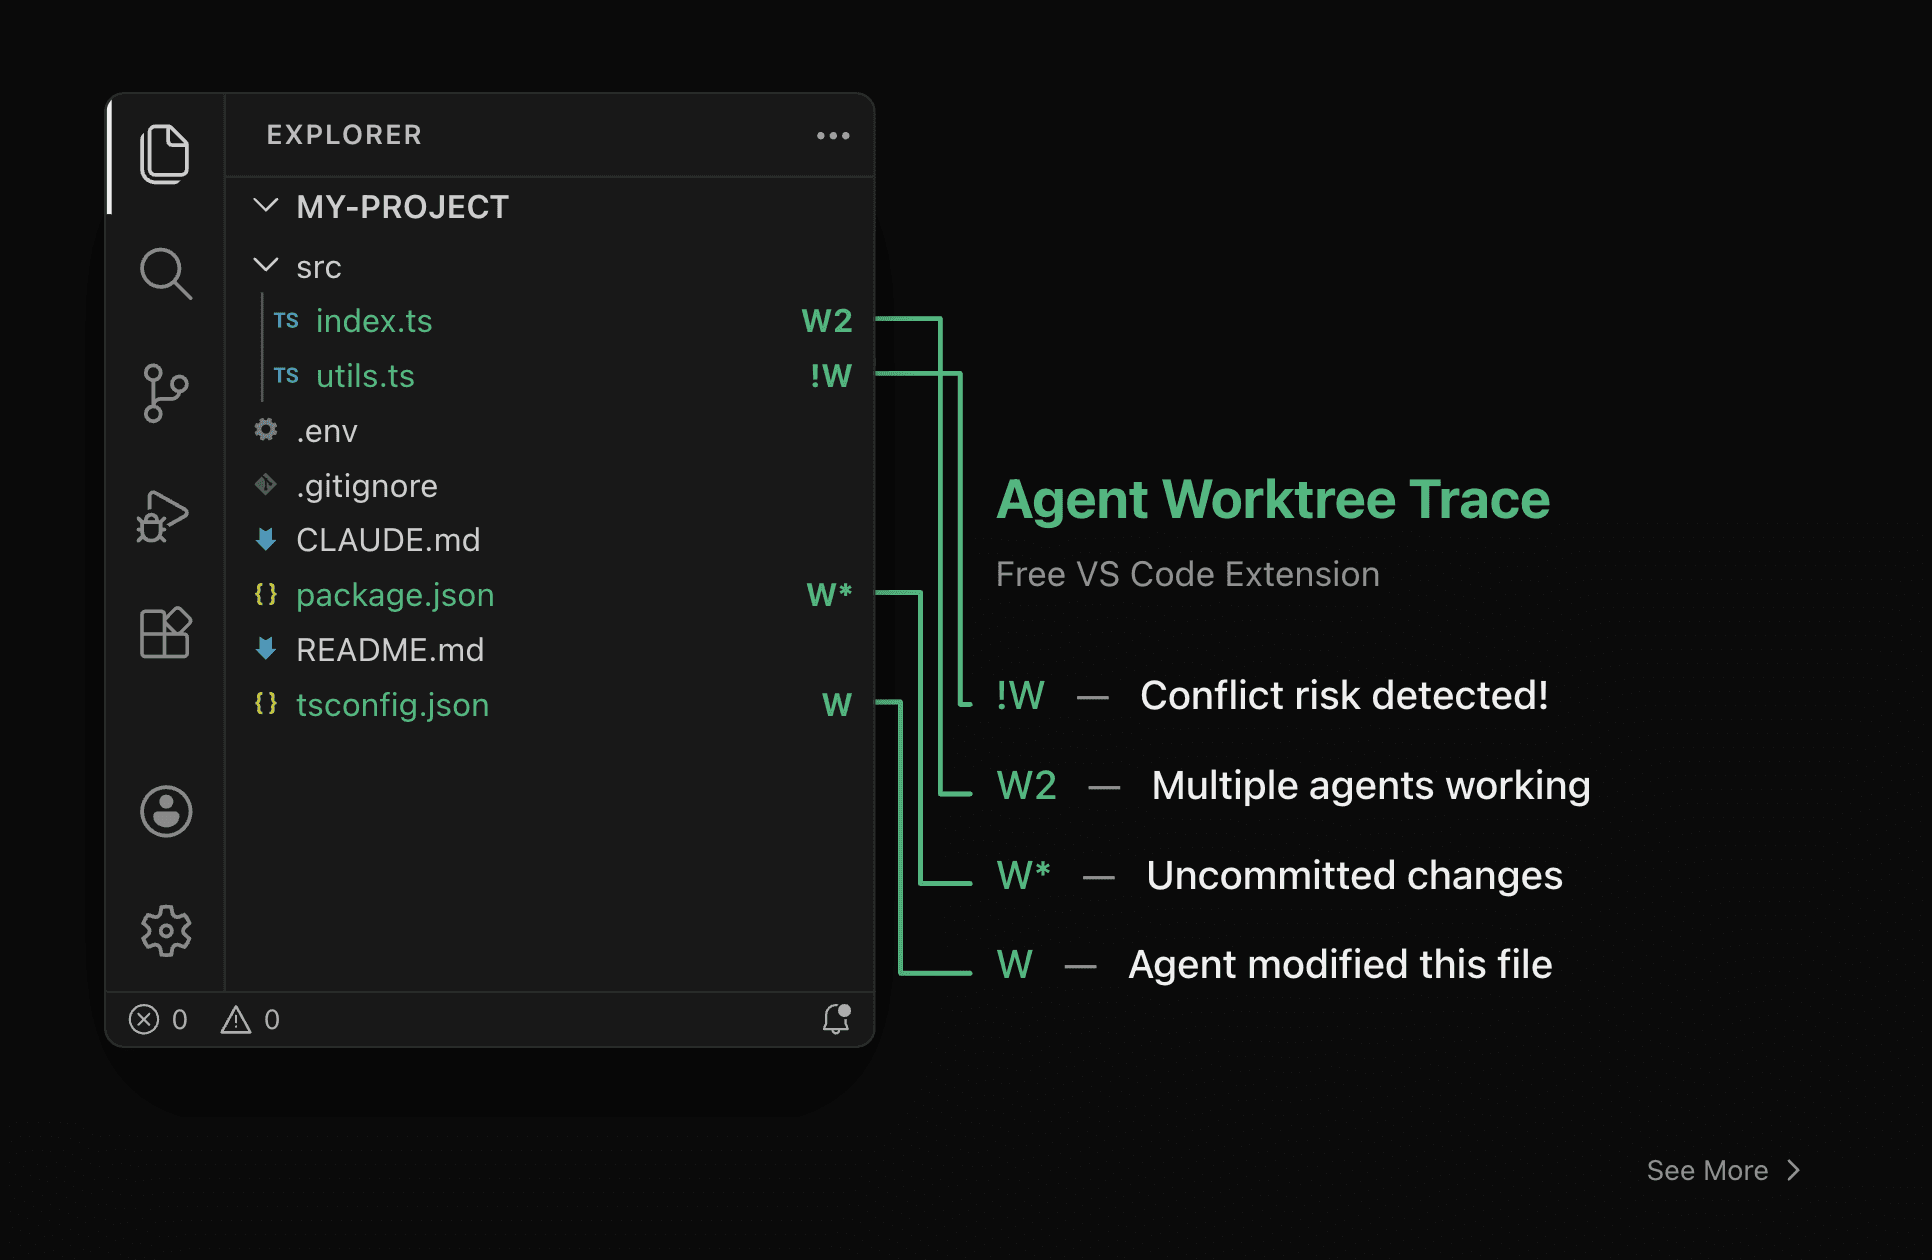The height and width of the screenshot is (1260, 1932).
Task: Click "Agent modified this file" legend text
Action: [x=1340, y=965]
